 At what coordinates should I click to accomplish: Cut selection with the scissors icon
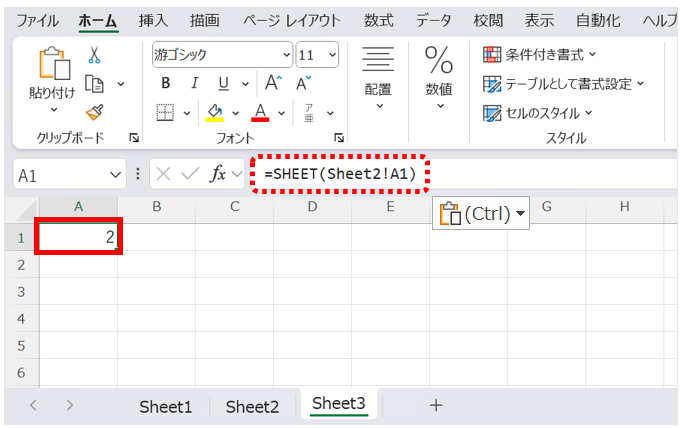pos(94,55)
